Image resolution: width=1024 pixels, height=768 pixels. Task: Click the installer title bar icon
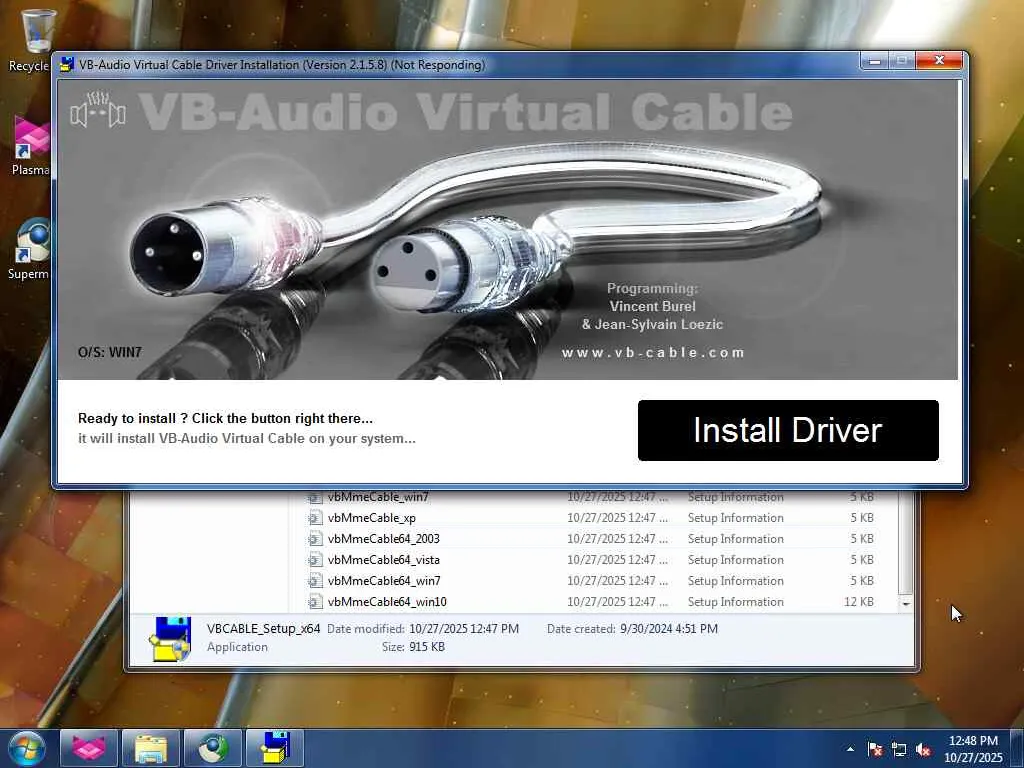[67, 64]
